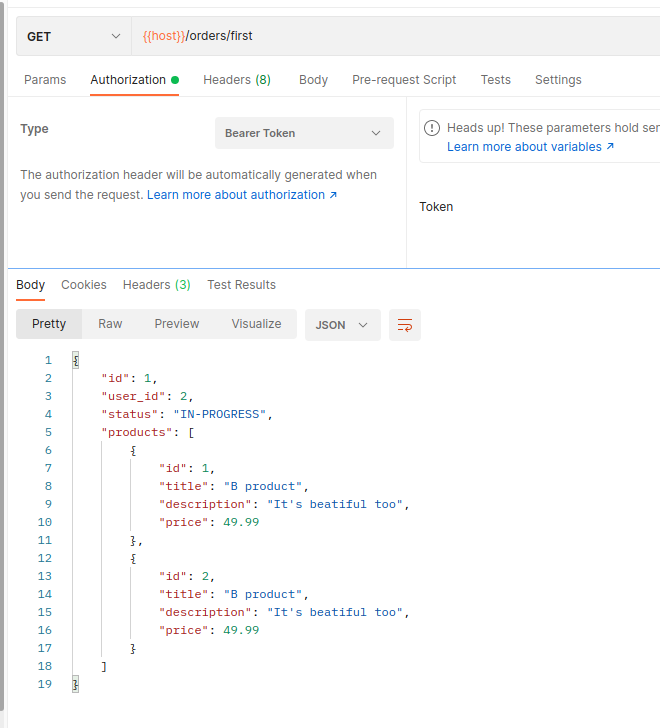
Task: Open the Test Results tab
Action: click(241, 285)
